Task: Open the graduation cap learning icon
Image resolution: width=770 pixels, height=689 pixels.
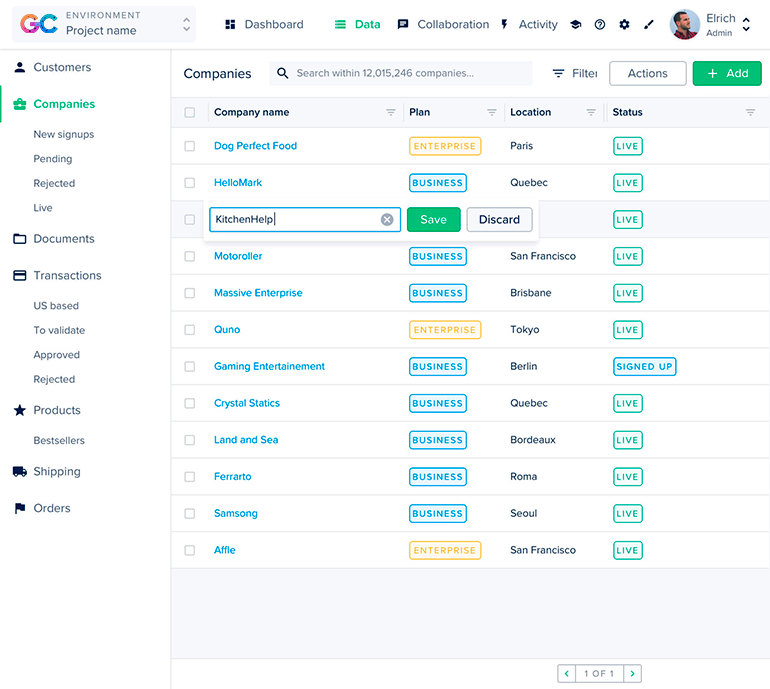Action: coord(575,25)
